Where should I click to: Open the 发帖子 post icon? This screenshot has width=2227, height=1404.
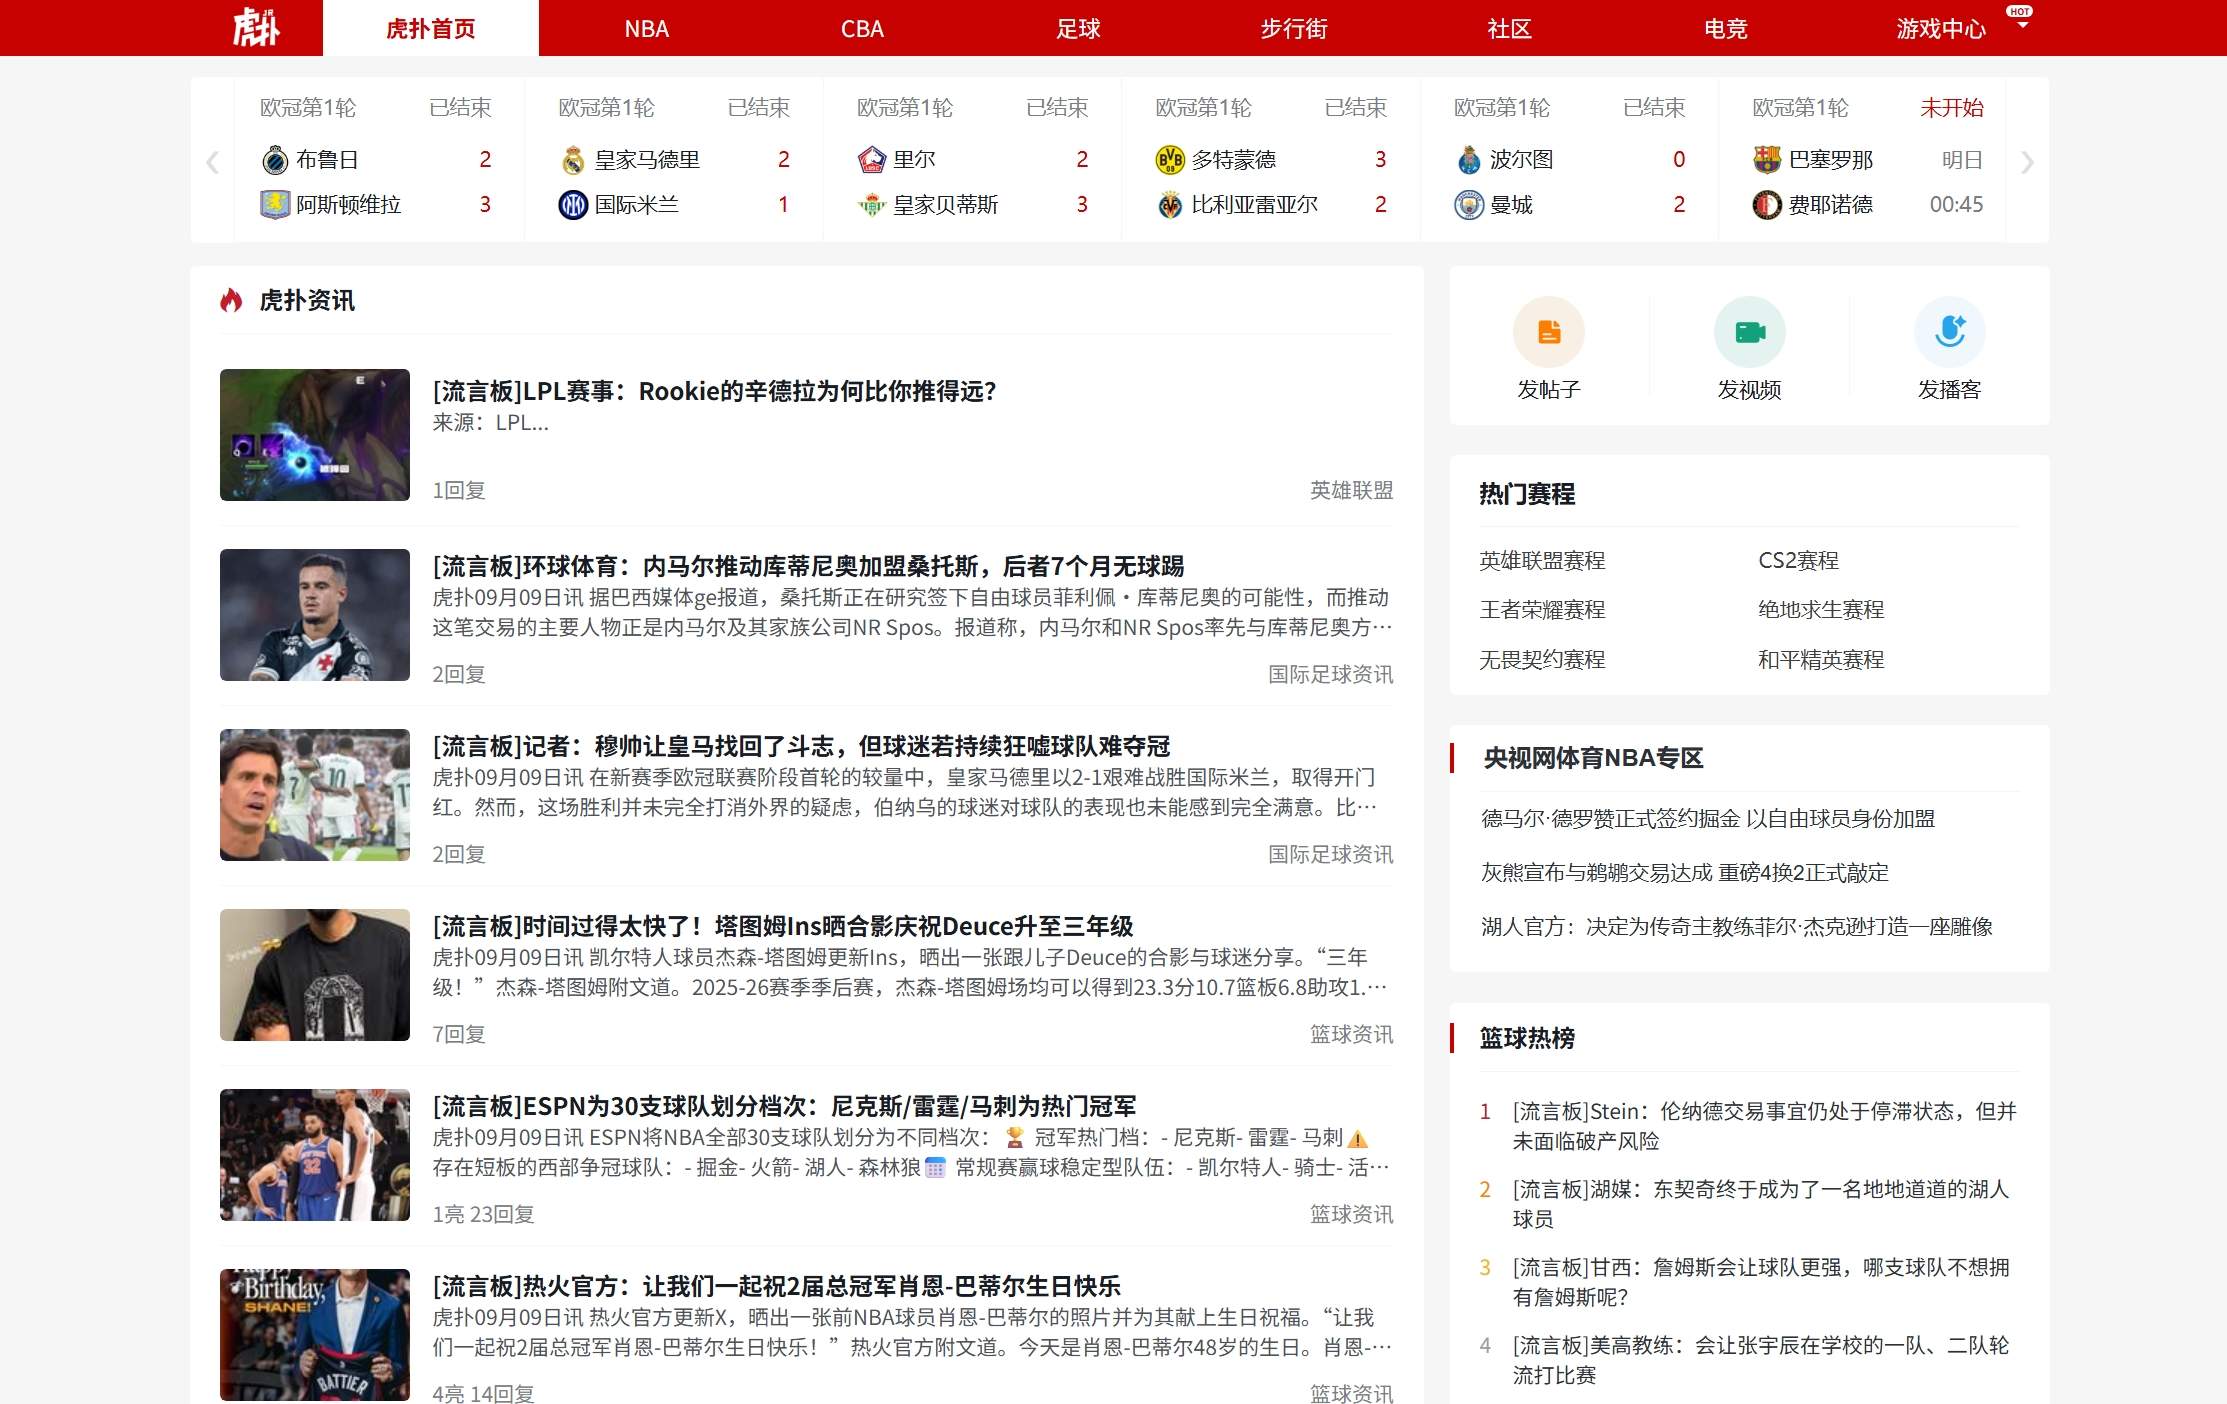point(1549,332)
